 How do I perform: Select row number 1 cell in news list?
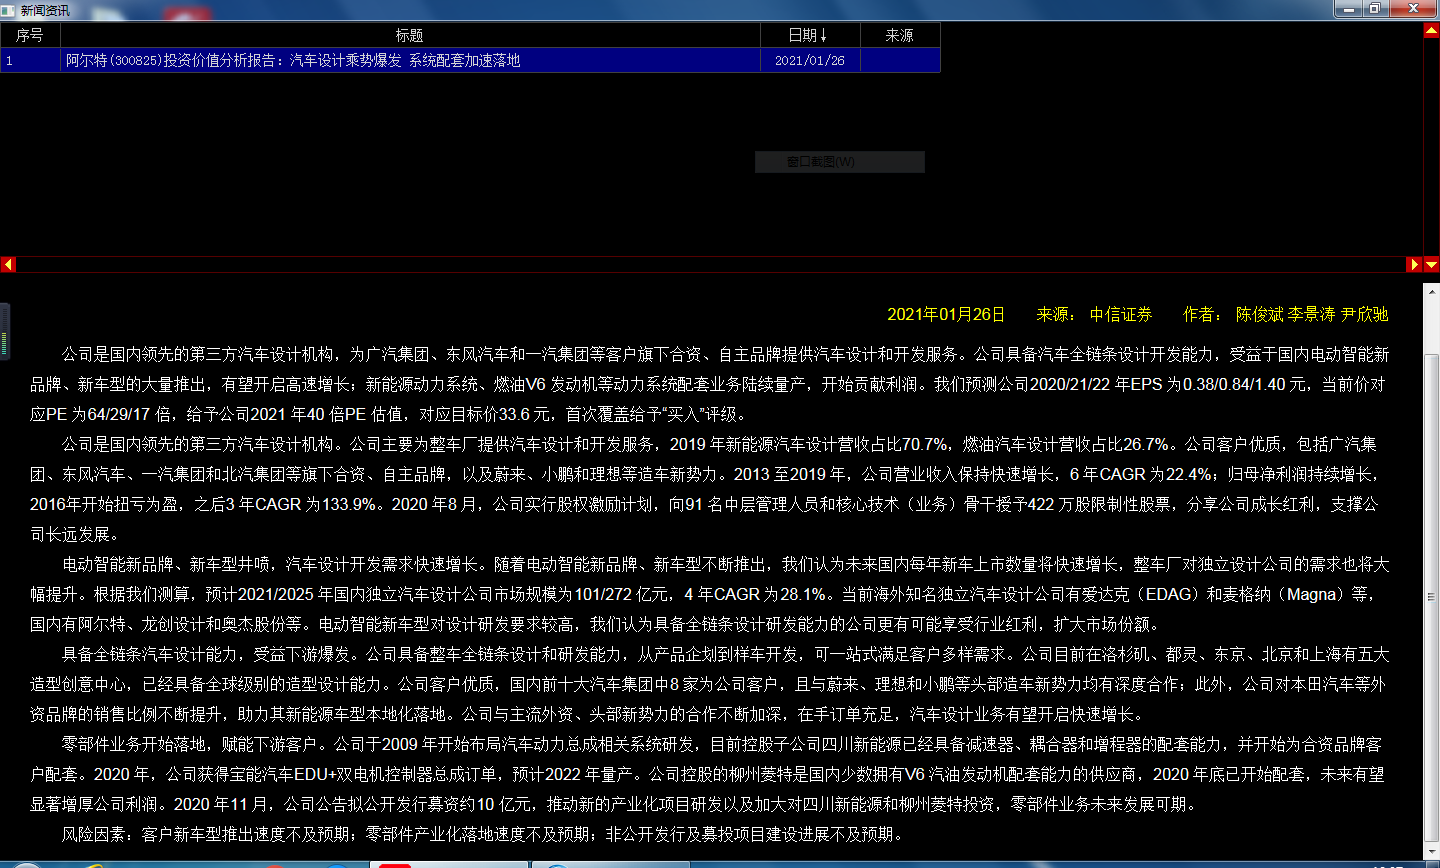coord(30,60)
